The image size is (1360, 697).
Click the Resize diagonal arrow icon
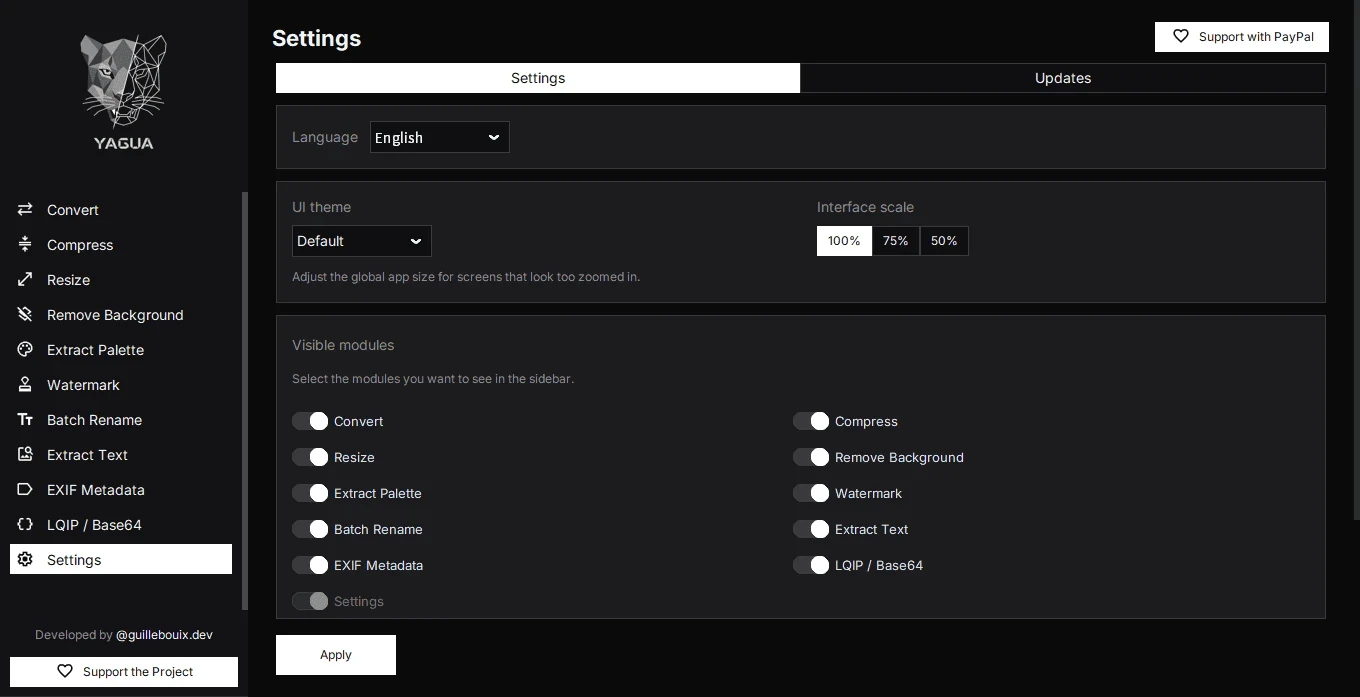coord(25,280)
